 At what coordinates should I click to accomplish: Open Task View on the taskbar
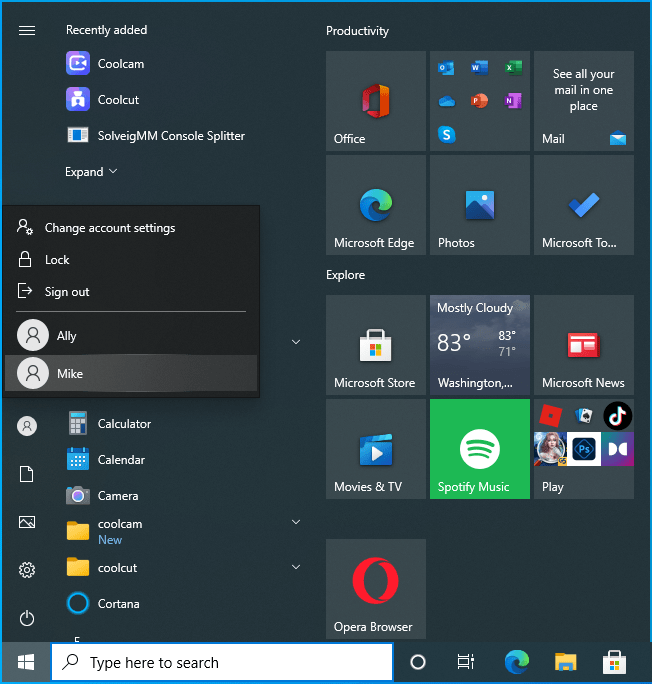[466, 662]
